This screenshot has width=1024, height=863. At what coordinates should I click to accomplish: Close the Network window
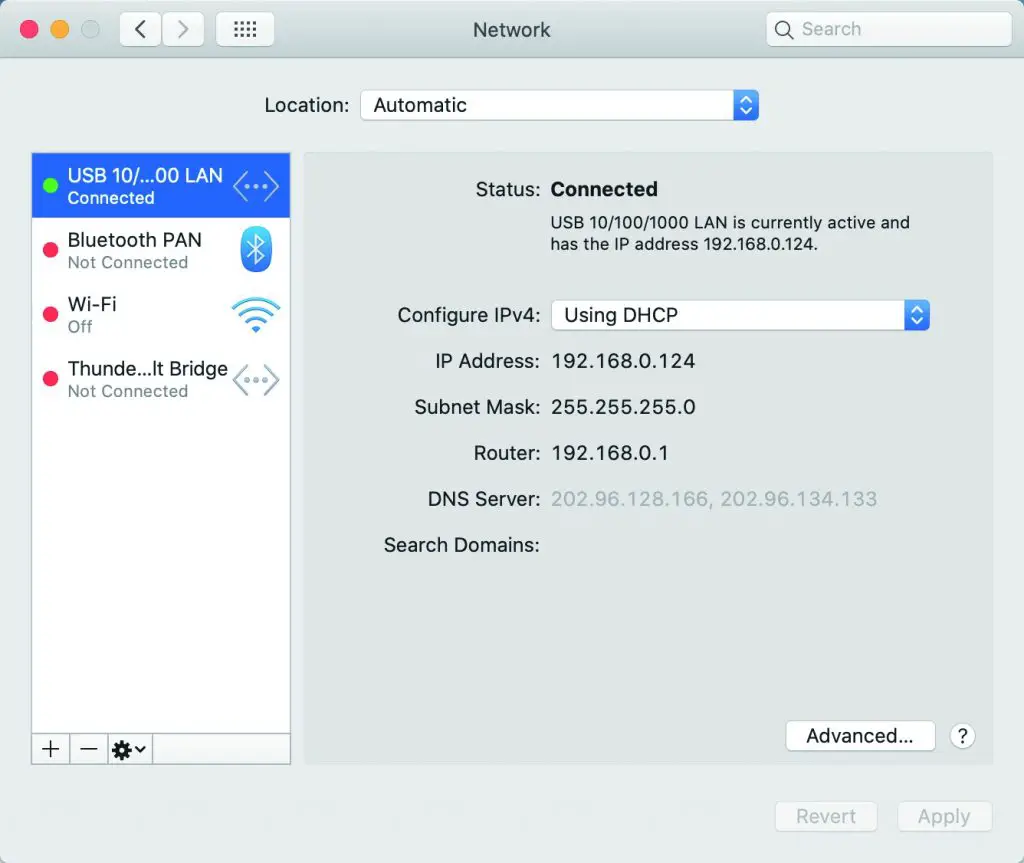(29, 29)
